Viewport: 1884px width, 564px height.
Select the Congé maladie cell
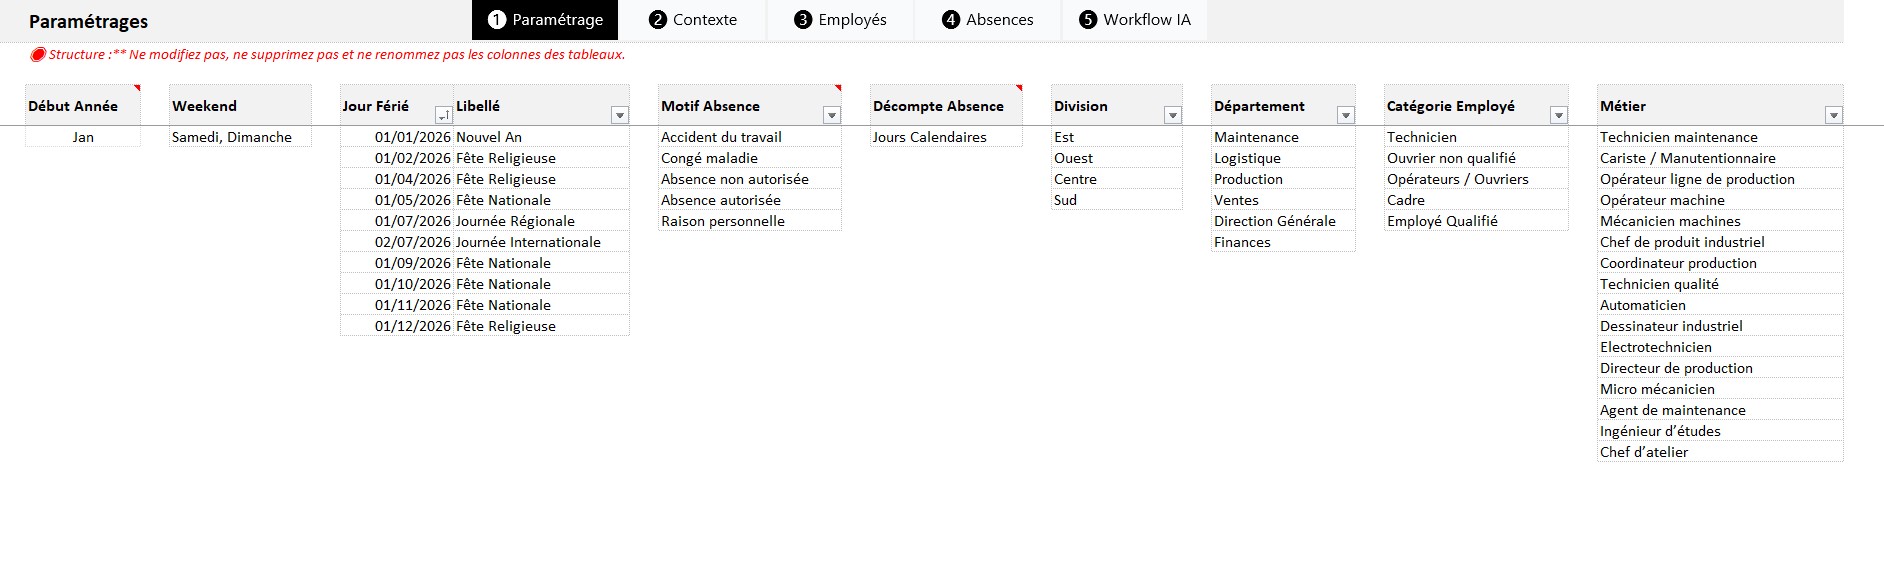pyautogui.click(x=750, y=158)
